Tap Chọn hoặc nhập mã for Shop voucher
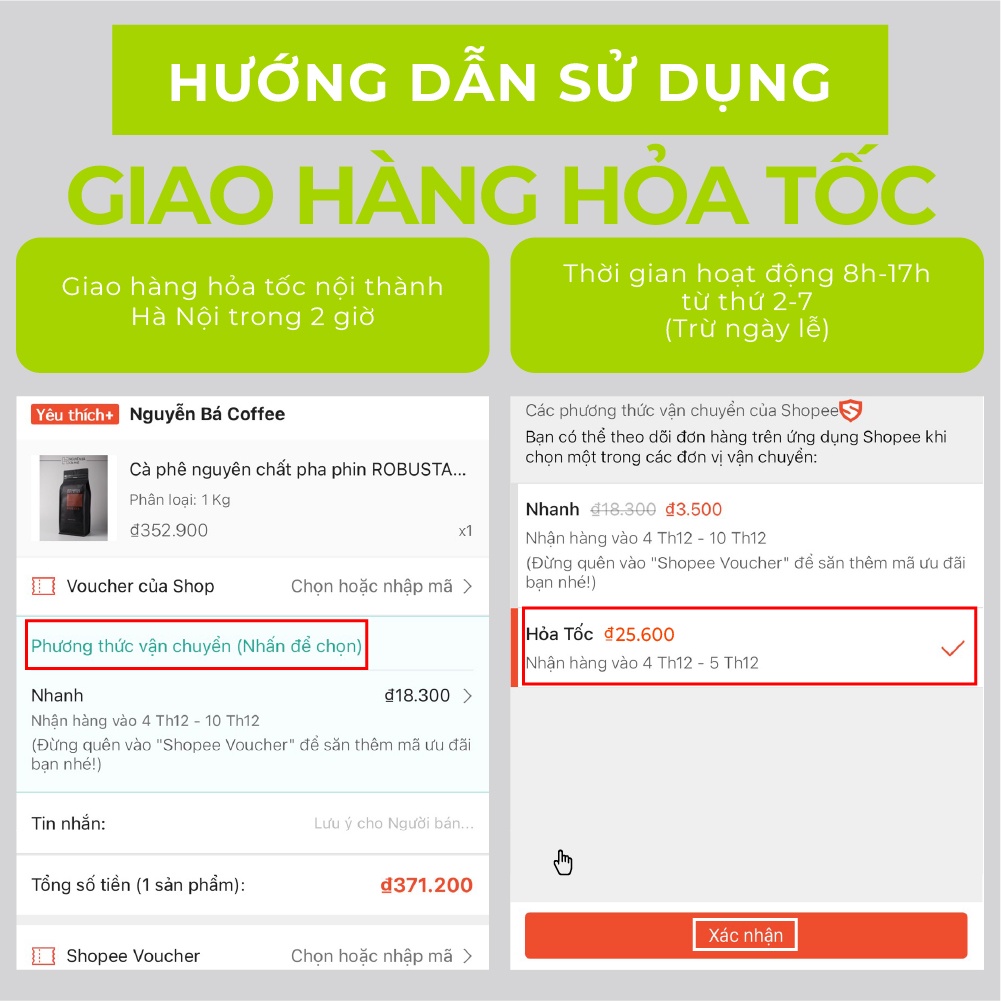 pyautogui.click(x=372, y=586)
